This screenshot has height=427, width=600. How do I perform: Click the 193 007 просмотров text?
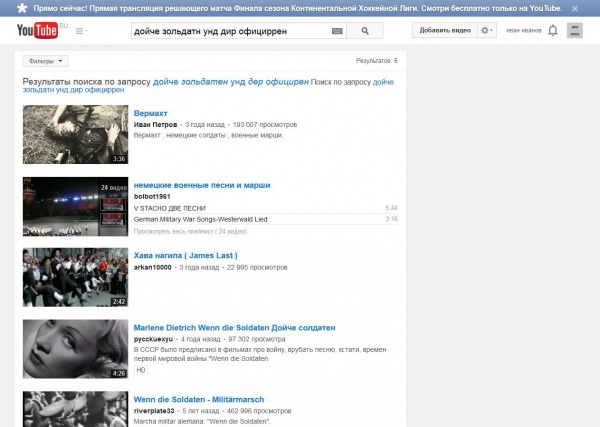point(265,124)
